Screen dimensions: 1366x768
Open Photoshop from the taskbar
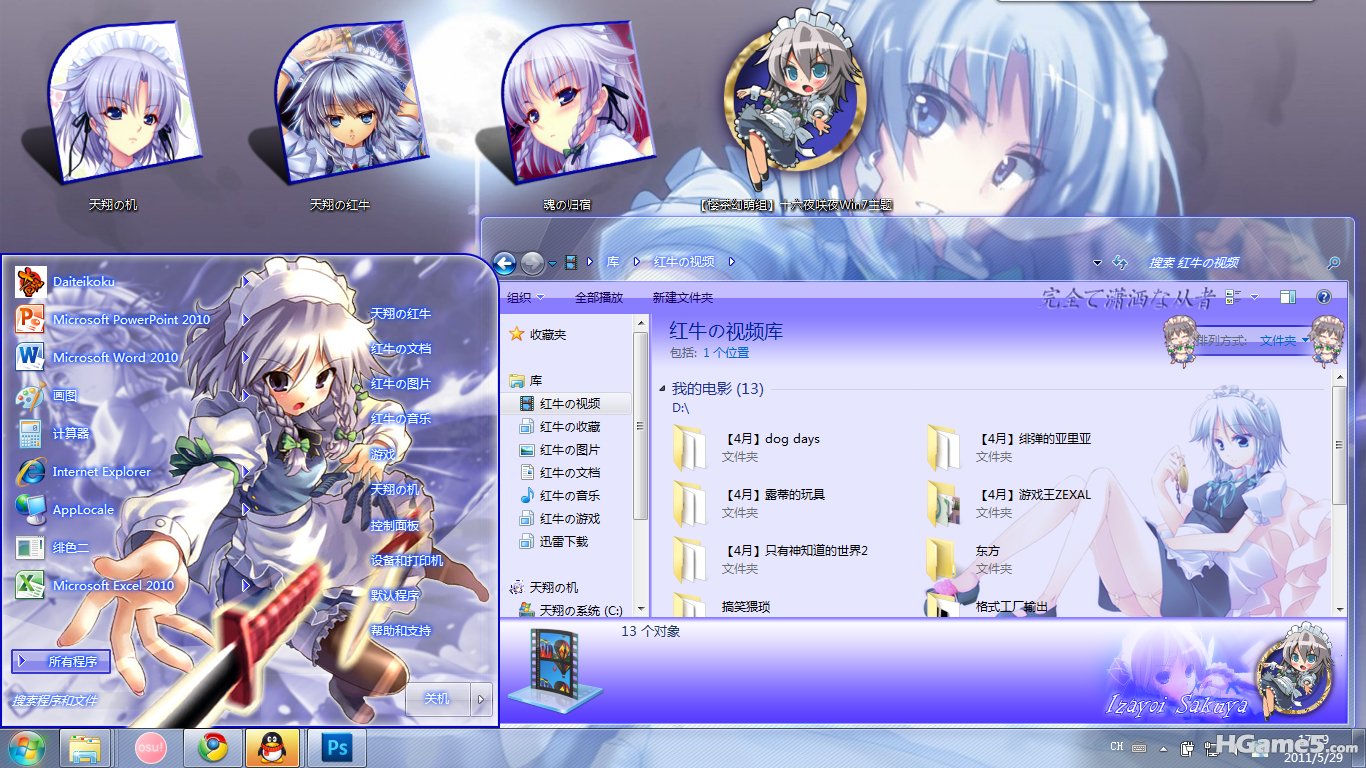337,748
